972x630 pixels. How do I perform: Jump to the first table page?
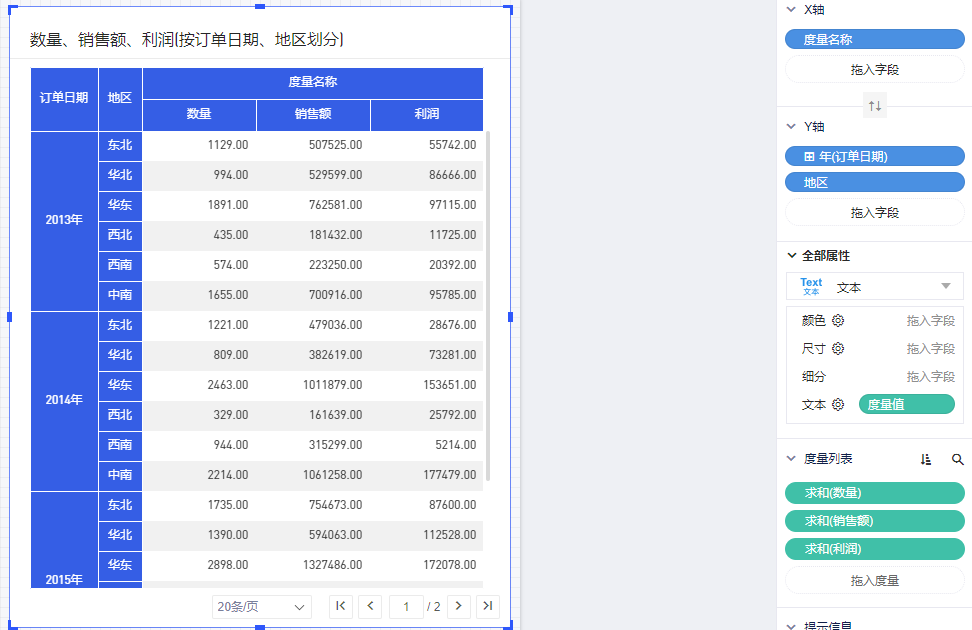pyautogui.click(x=340, y=606)
